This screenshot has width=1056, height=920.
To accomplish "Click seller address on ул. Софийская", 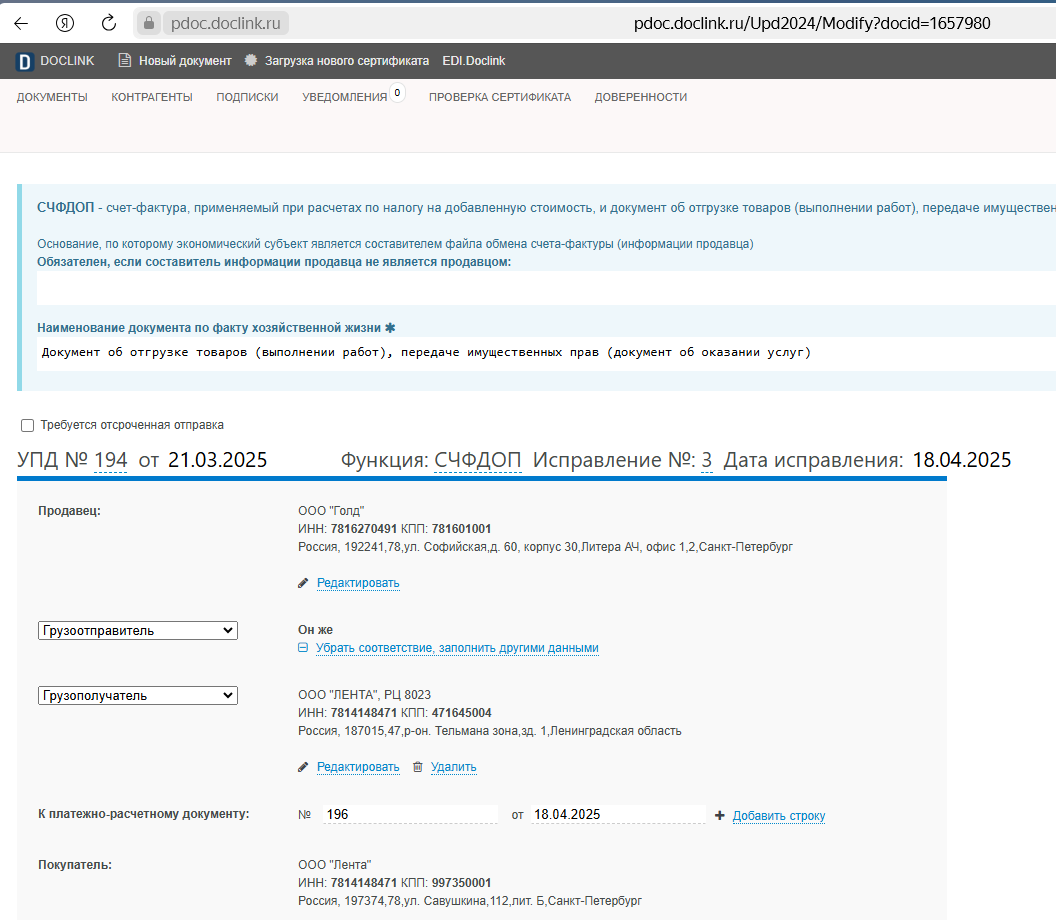I will (546, 547).
